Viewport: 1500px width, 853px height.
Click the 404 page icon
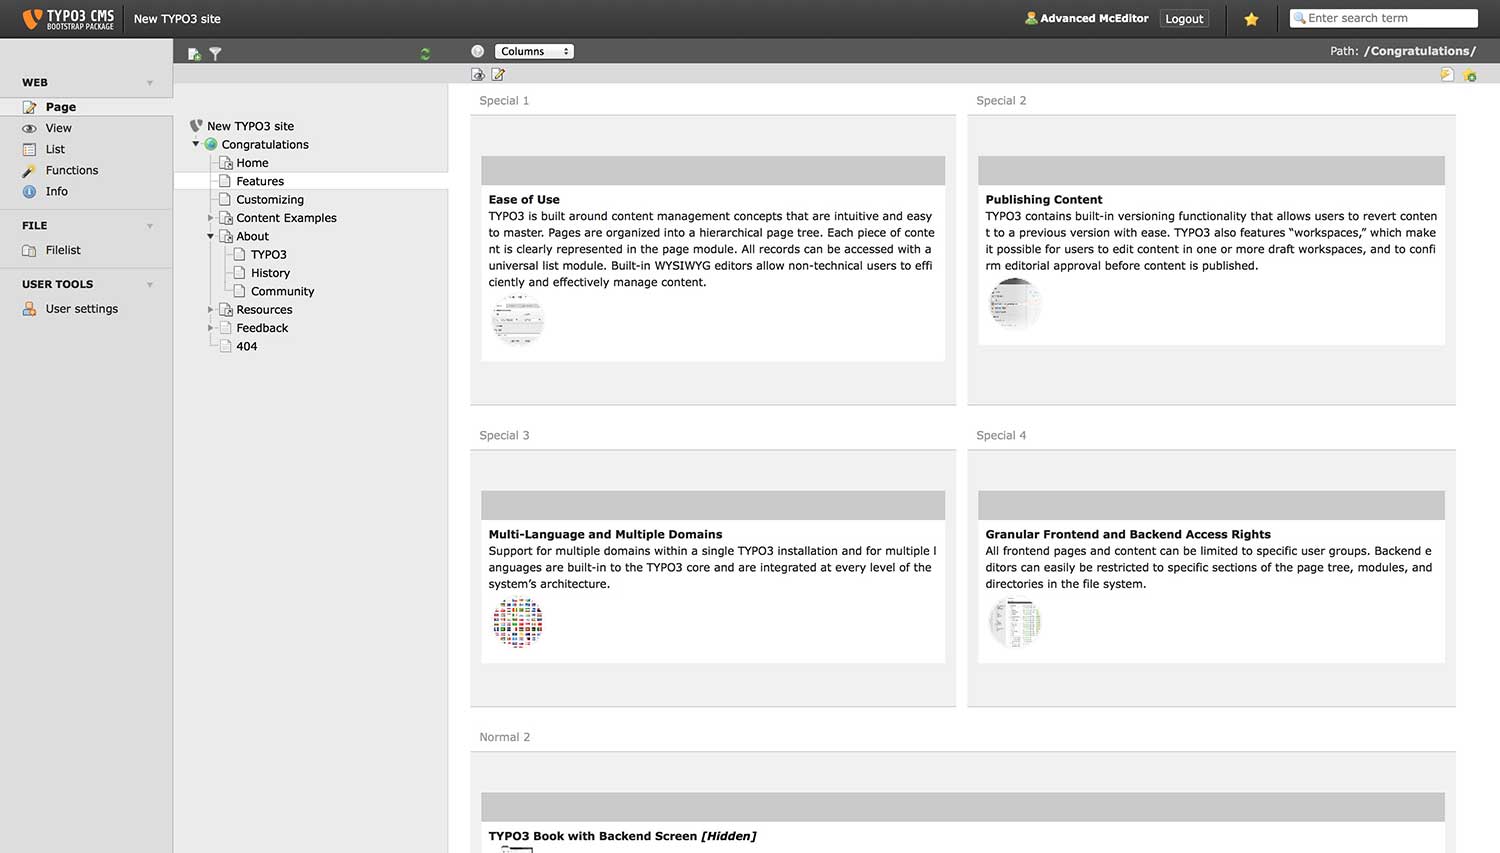[226, 346]
